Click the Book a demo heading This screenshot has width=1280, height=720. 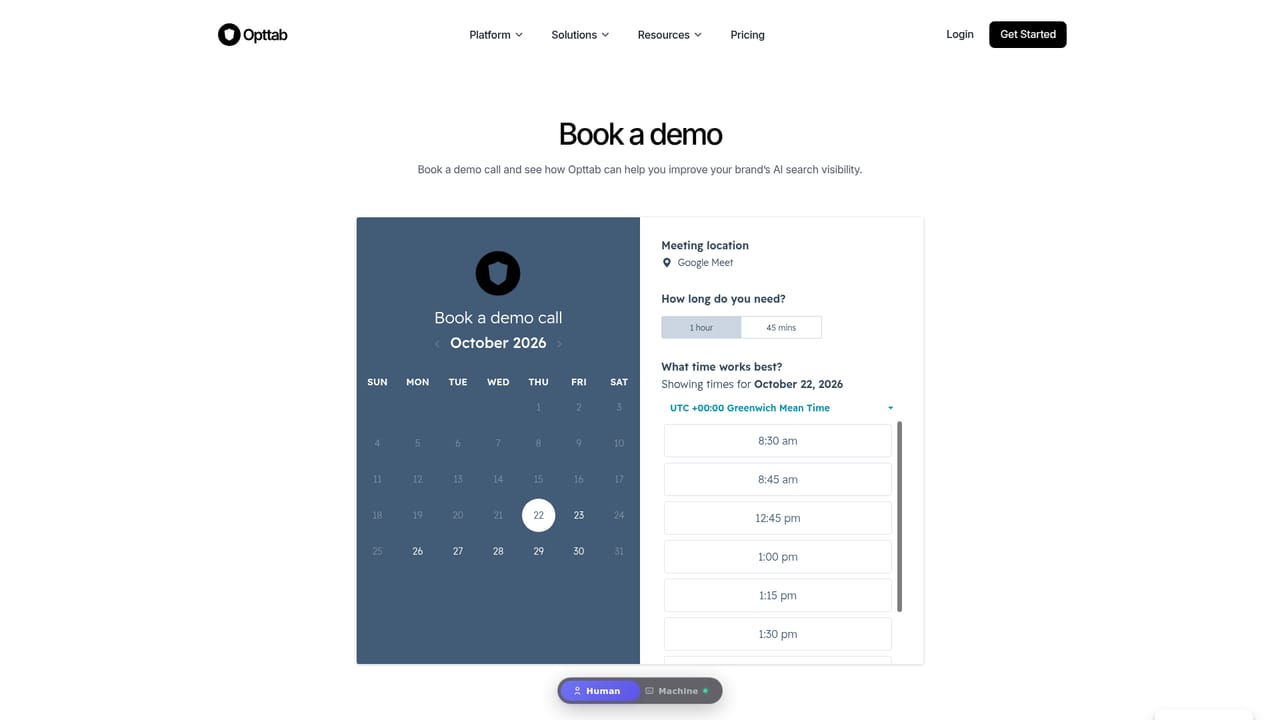[x=640, y=134]
